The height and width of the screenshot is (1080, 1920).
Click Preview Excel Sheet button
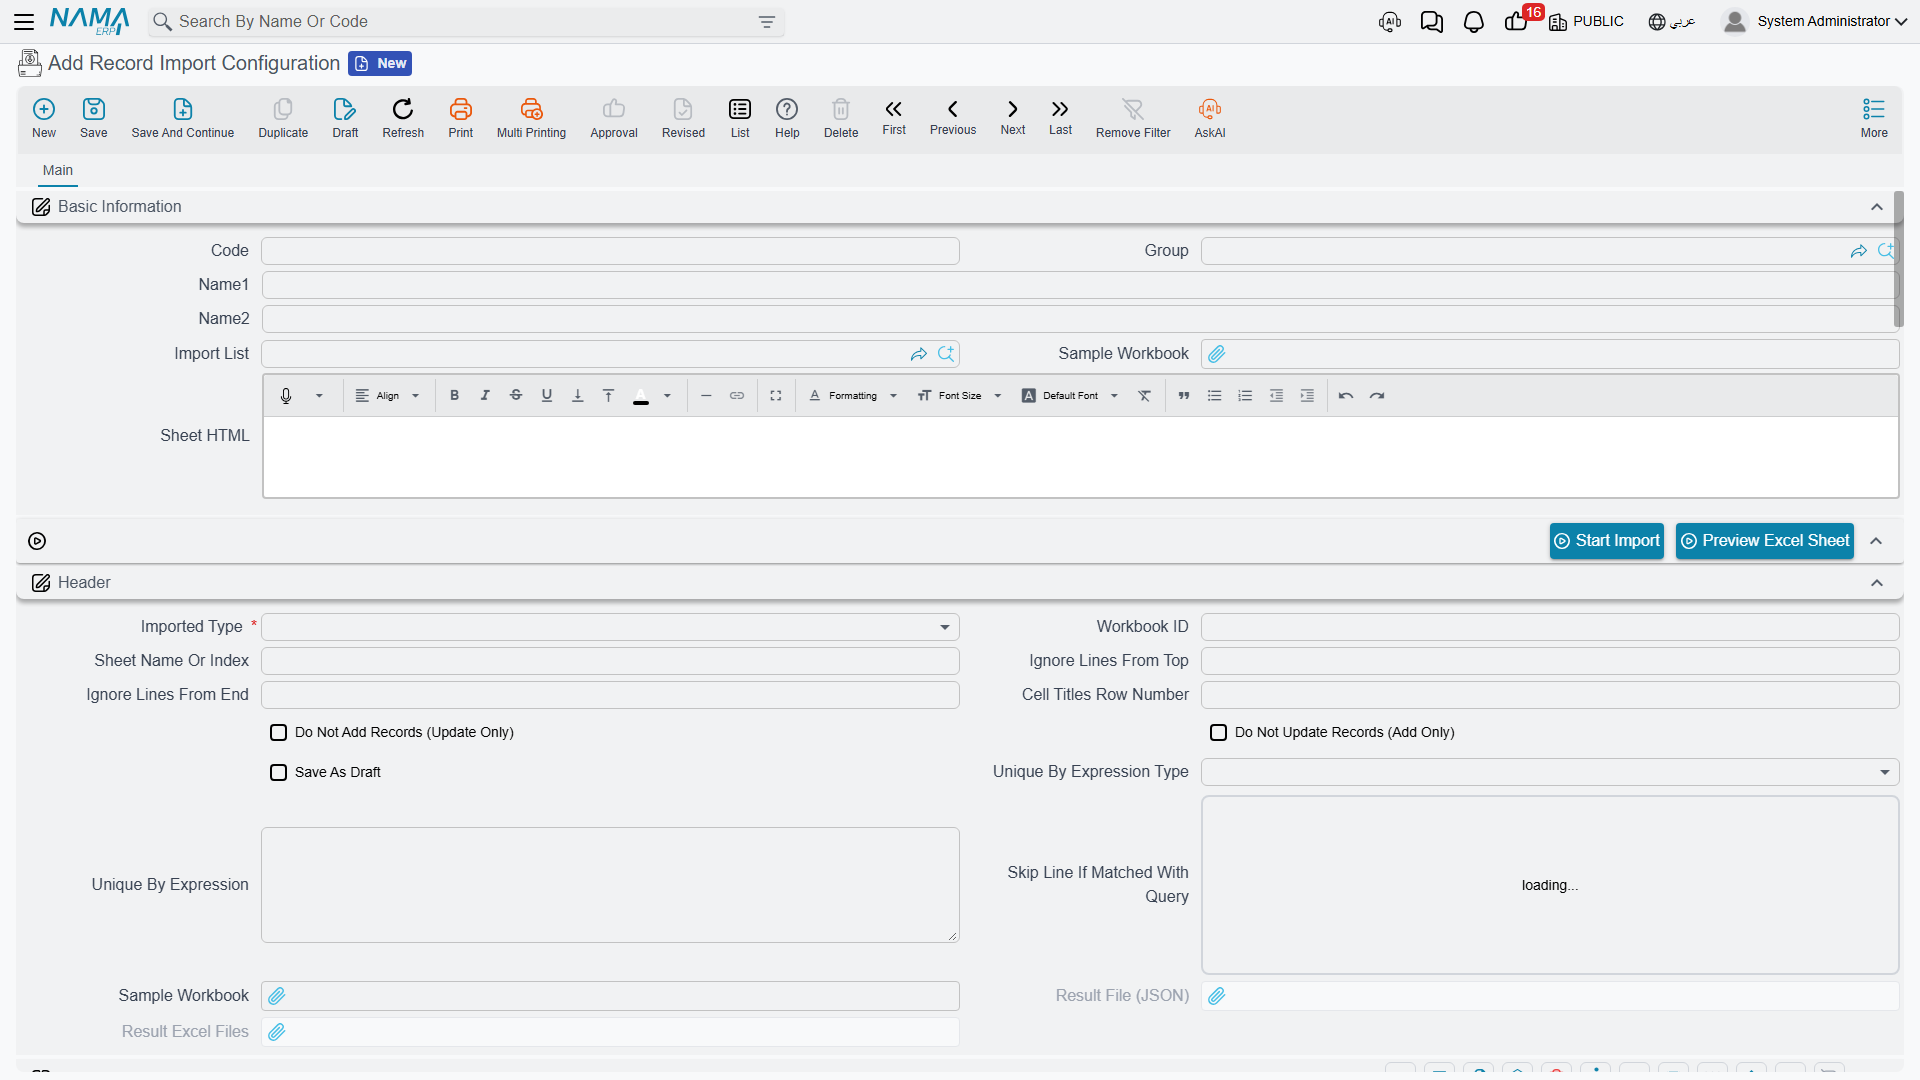pos(1765,541)
